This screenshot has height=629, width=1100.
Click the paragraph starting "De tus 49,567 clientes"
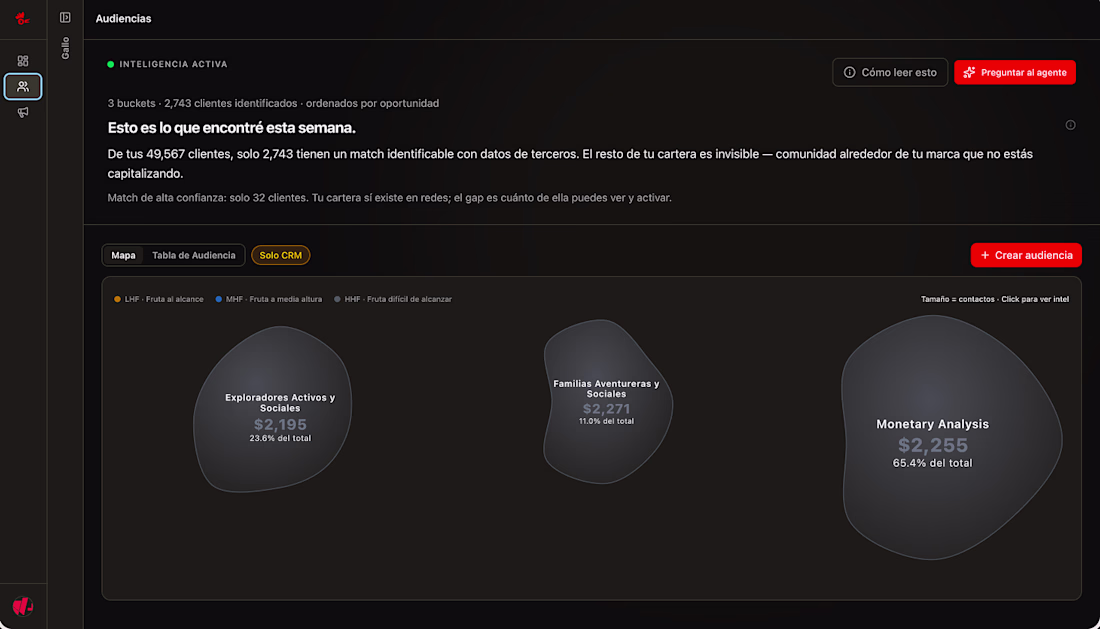coord(570,163)
